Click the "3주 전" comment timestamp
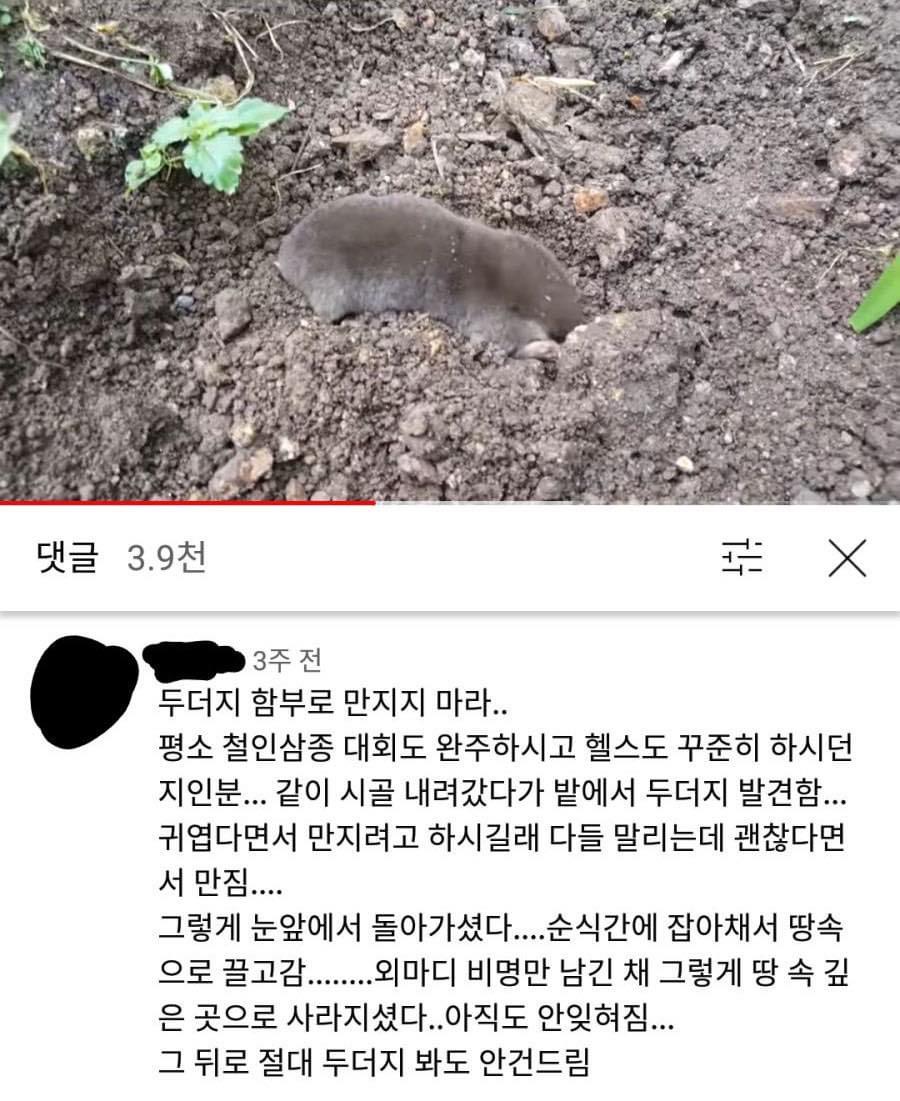 [x=286, y=660]
